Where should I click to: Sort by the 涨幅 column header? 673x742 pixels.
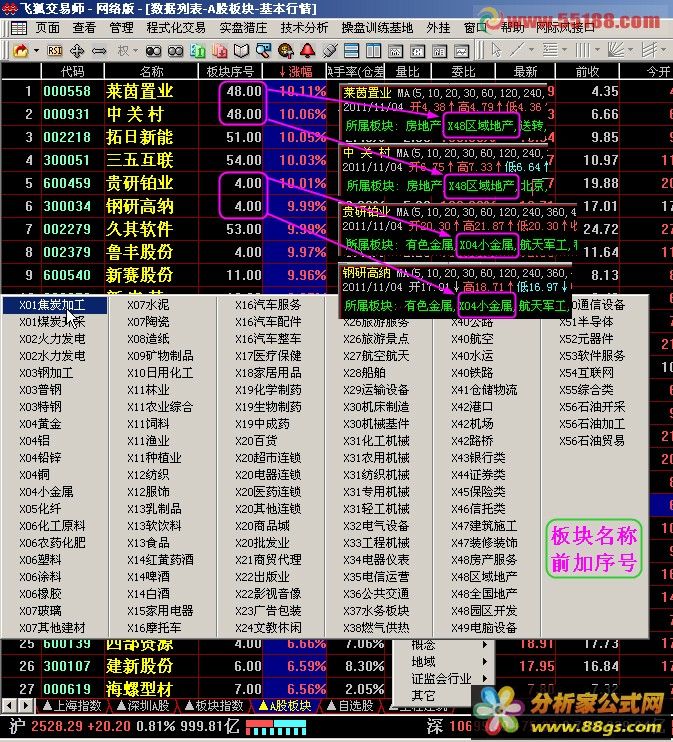[296, 71]
